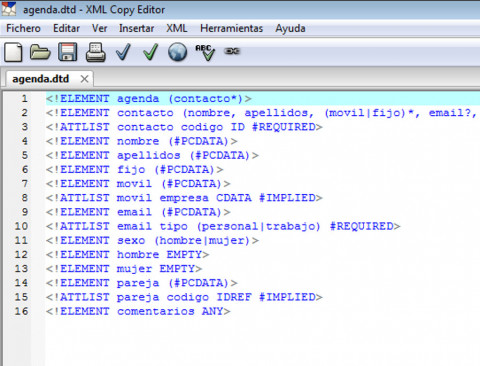The width and height of the screenshot is (480, 366).
Task: Run the ABC spelling check icon
Action: click(205, 52)
